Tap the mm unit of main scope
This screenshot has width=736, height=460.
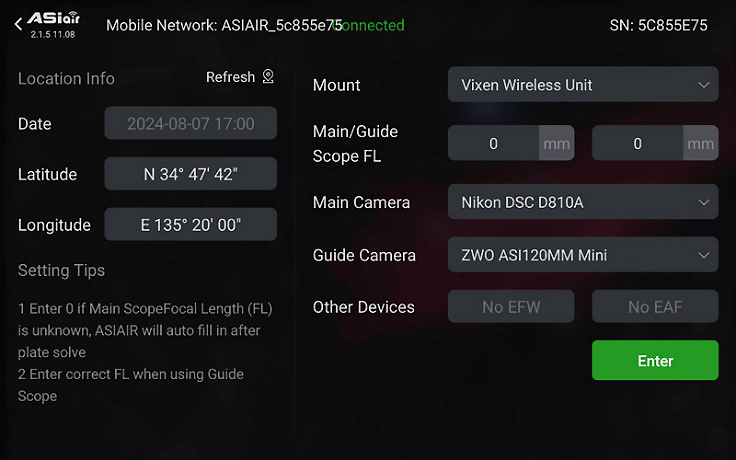557,143
